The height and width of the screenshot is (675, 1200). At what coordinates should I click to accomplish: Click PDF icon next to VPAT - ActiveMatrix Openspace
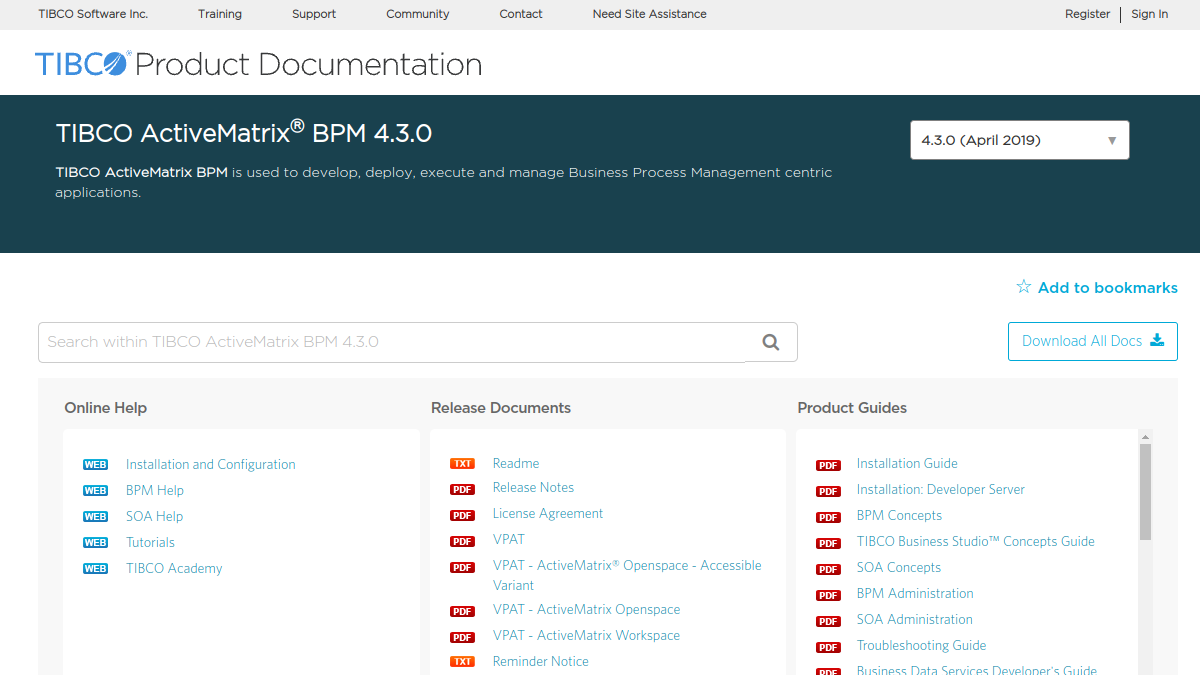pos(462,612)
